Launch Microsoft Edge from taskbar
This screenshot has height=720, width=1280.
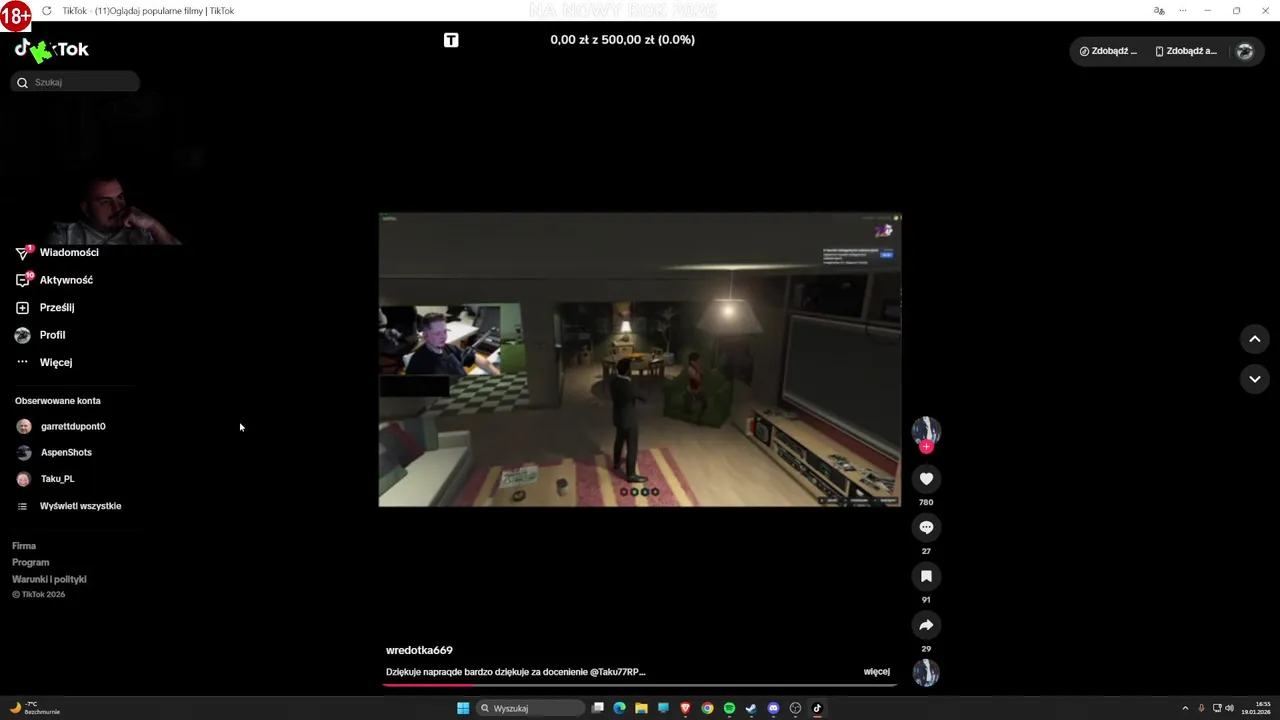point(619,708)
